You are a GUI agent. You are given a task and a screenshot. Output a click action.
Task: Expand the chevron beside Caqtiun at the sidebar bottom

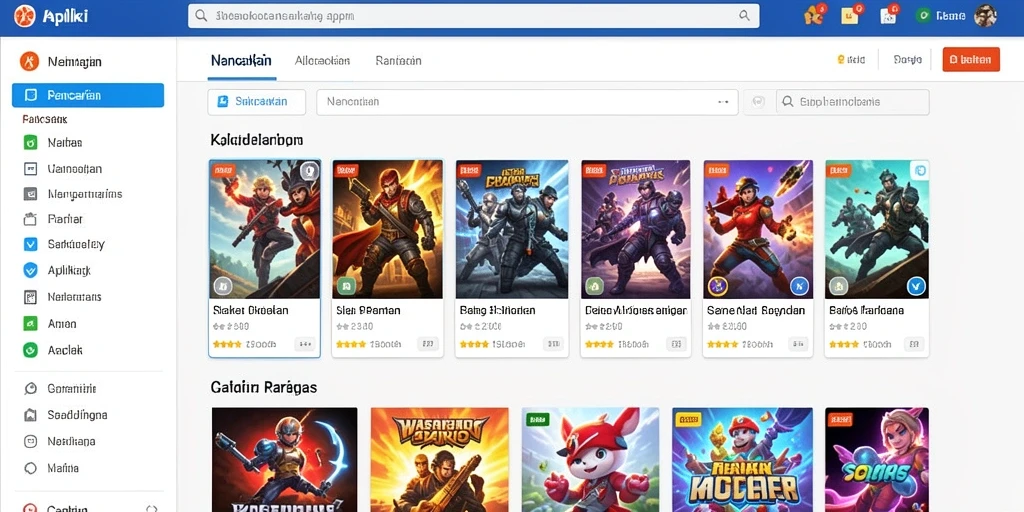coord(152,509)
